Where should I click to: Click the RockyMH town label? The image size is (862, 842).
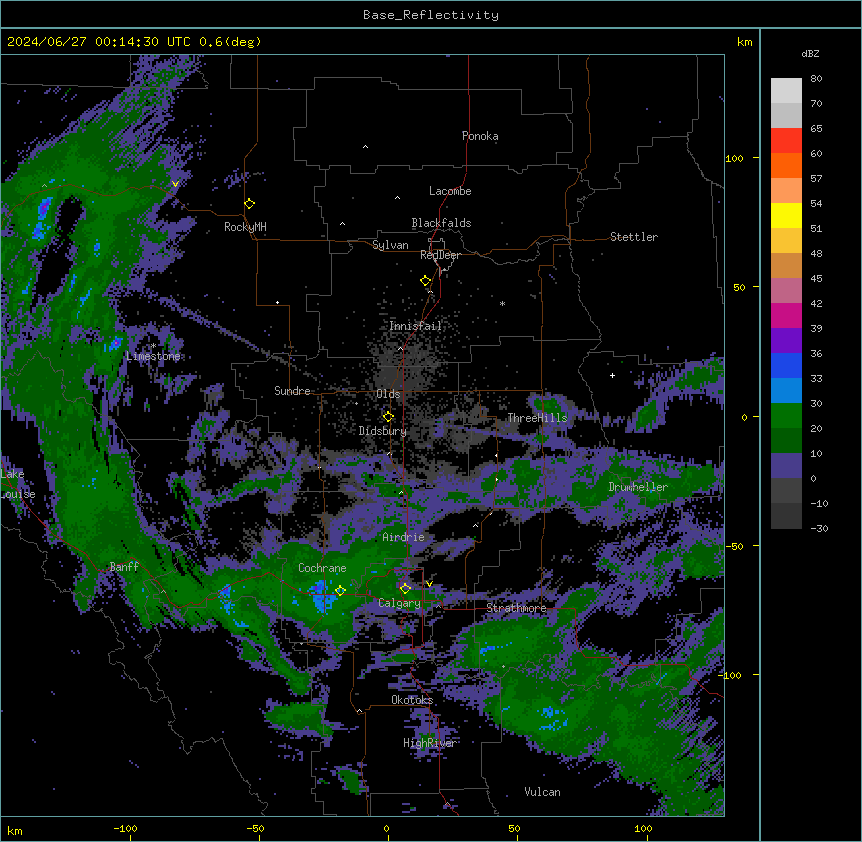click(x=245, y=226)
